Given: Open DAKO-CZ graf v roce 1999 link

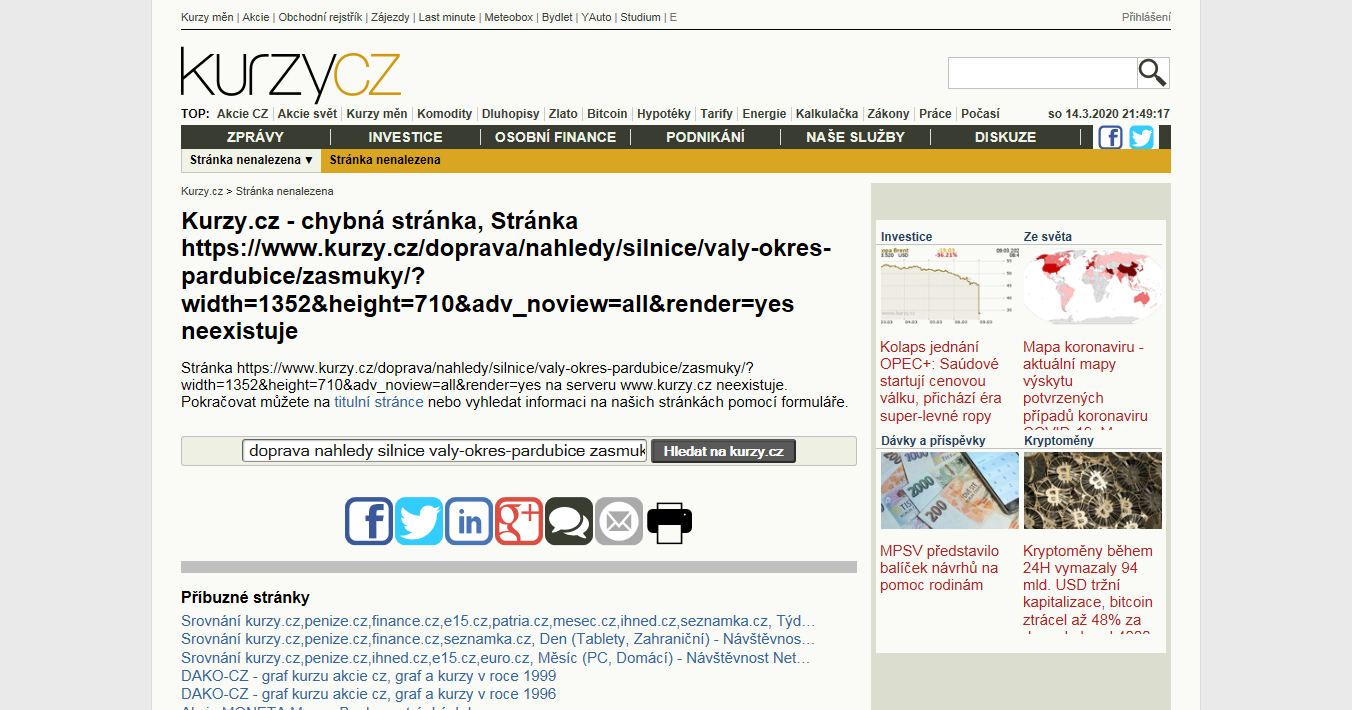Looking at the screenshot, I should coord(368,676).
